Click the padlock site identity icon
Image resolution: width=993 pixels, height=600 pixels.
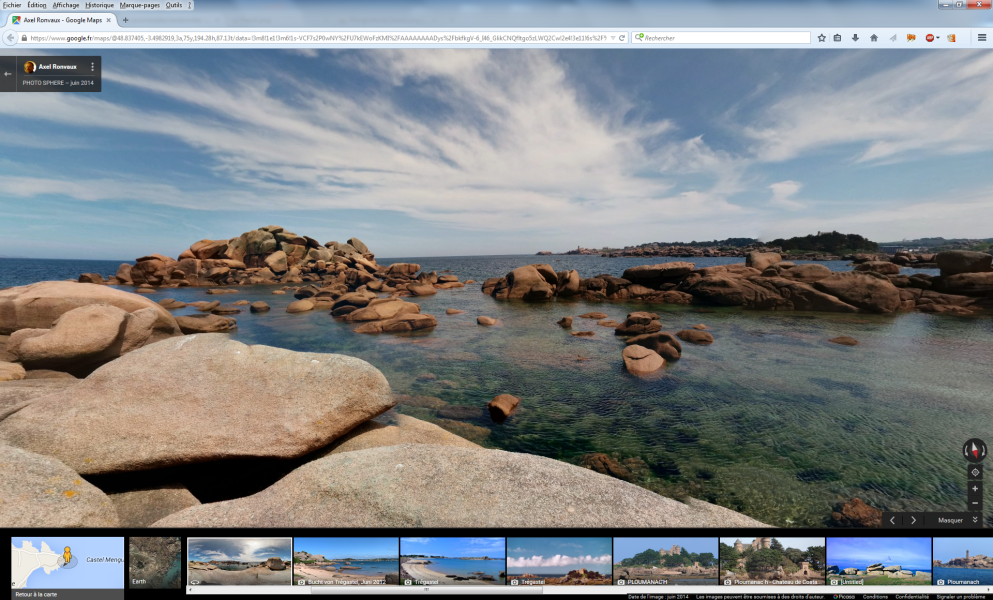click(x=24, y=38)
